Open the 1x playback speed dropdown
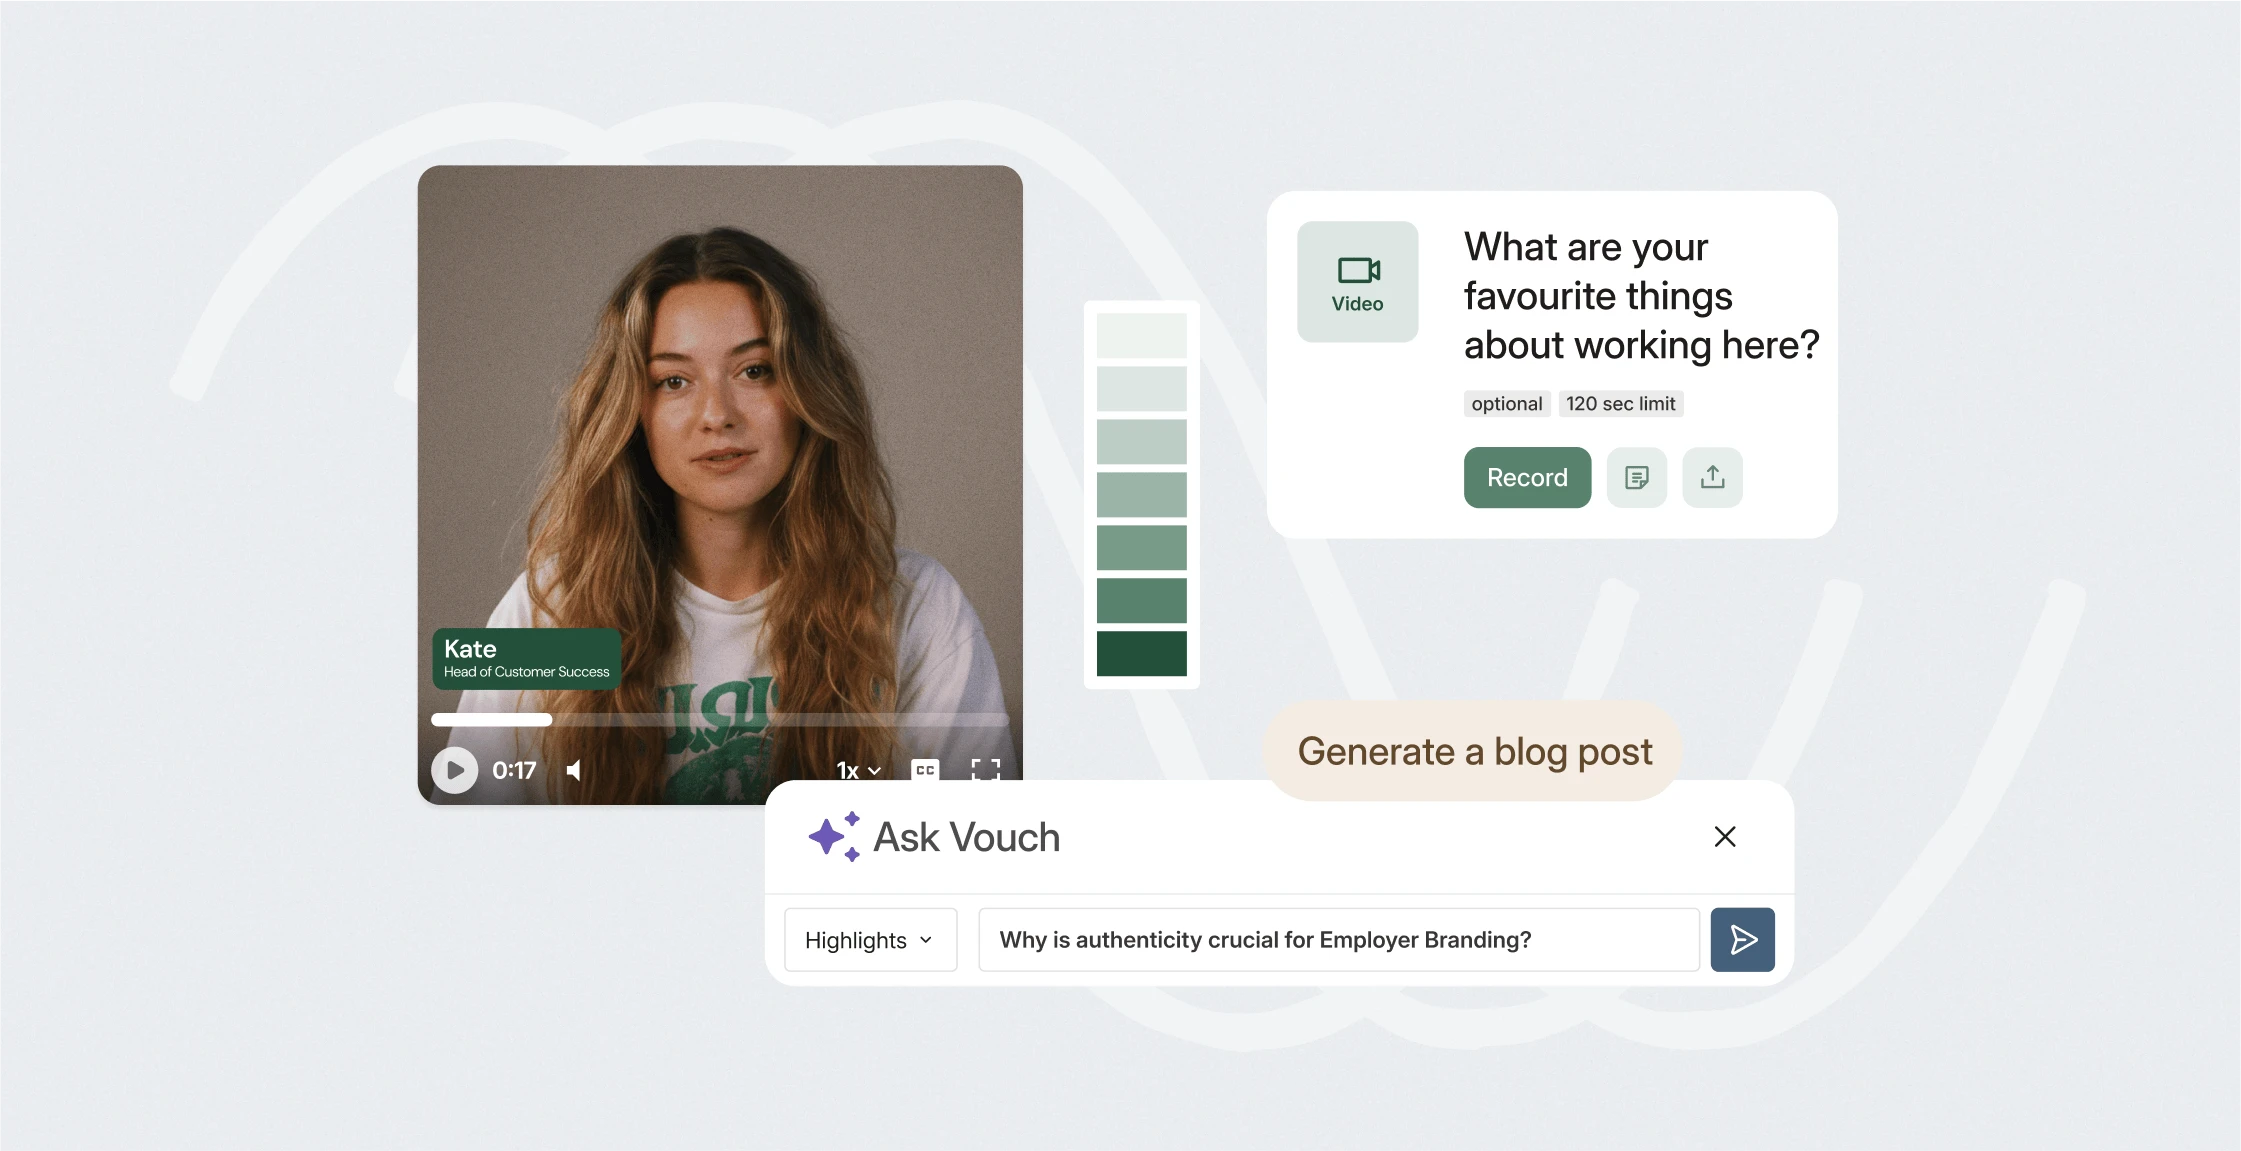Screen dimensions: 2241x1151 point(859,770)
